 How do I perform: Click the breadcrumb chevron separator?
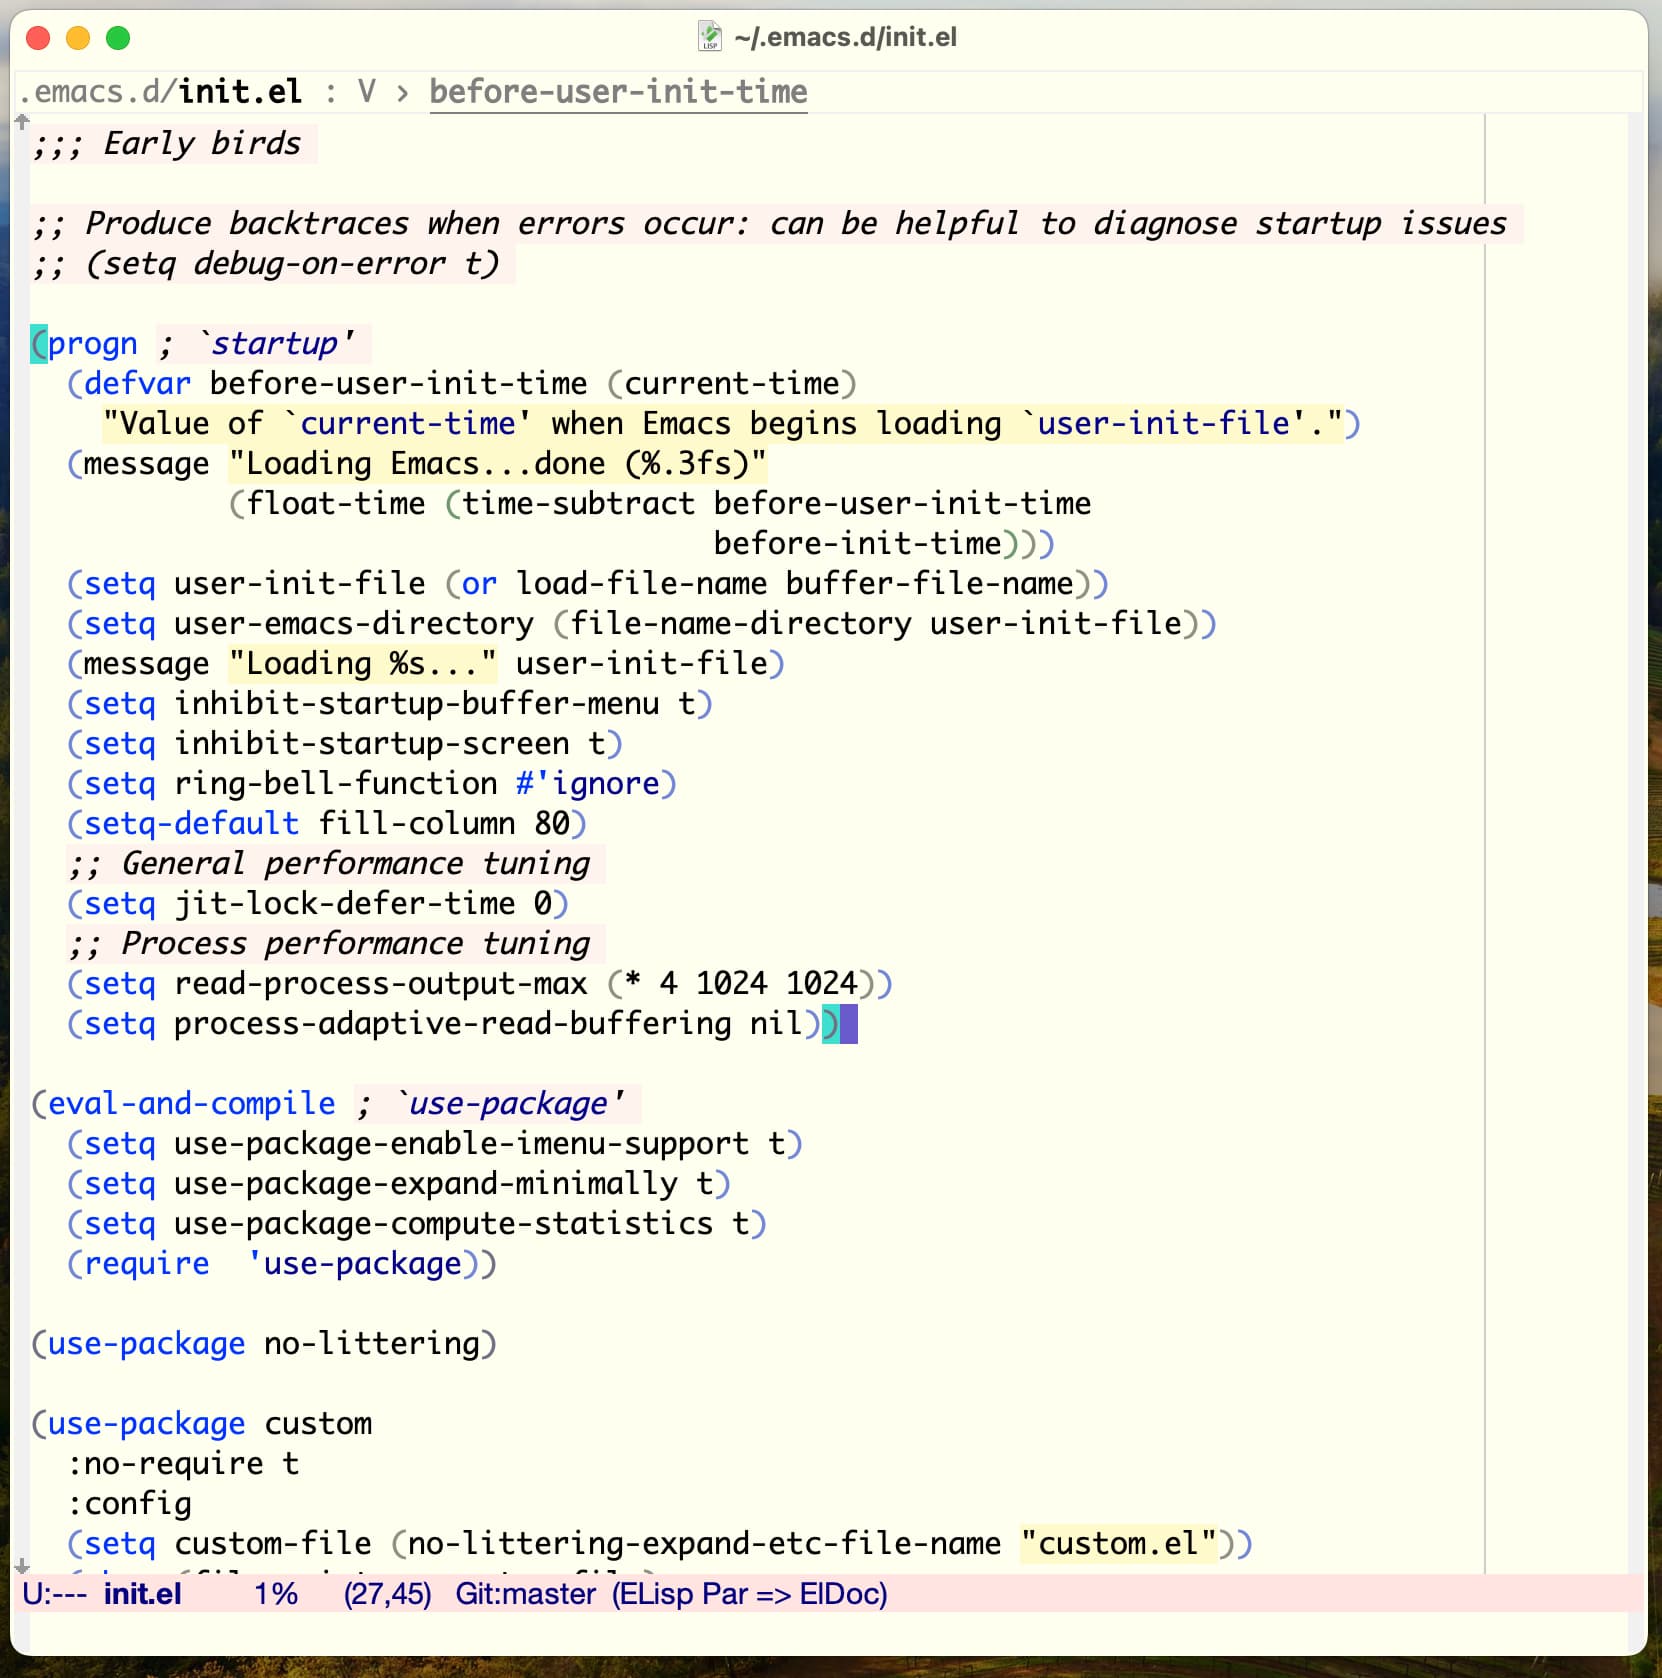402,93
